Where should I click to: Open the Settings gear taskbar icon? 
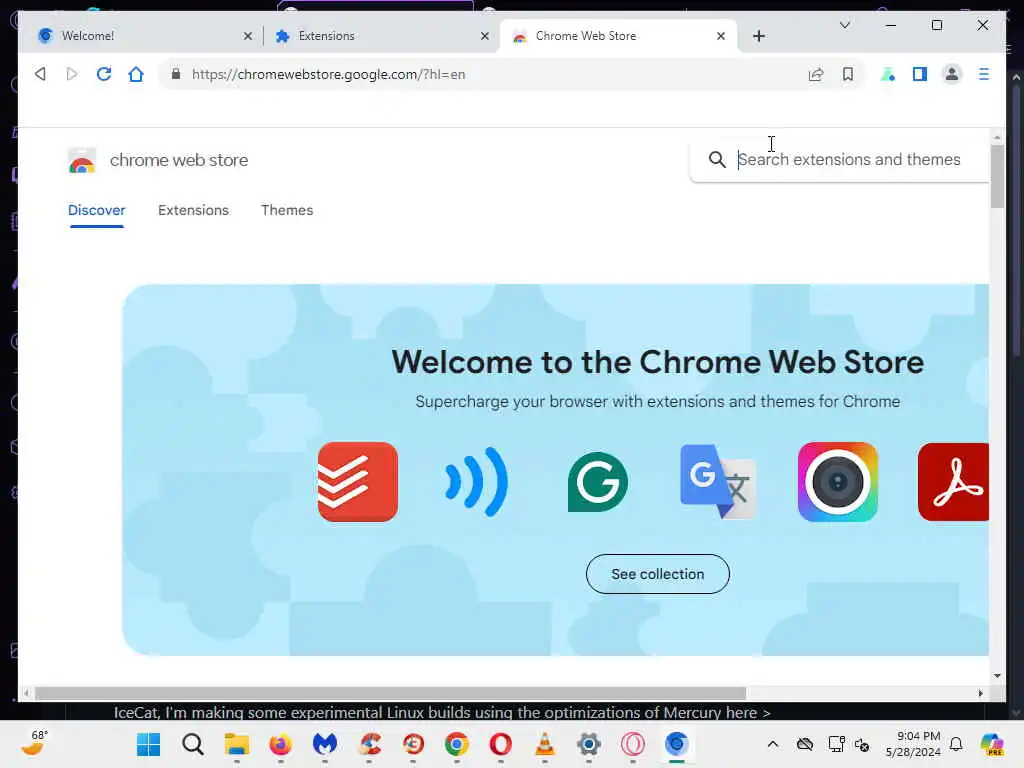click(x=588, y=744)
